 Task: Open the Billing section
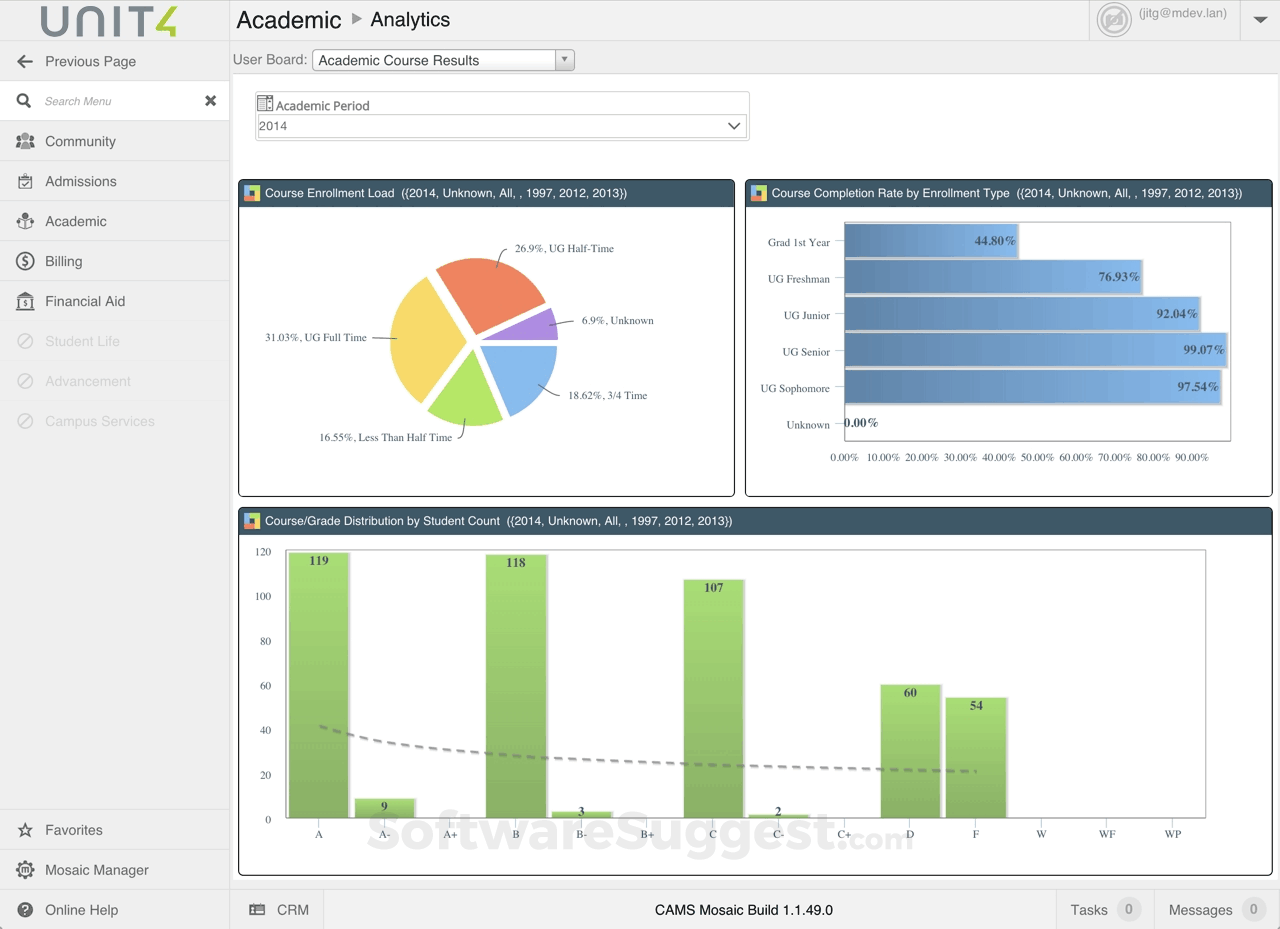coord(24,261)
